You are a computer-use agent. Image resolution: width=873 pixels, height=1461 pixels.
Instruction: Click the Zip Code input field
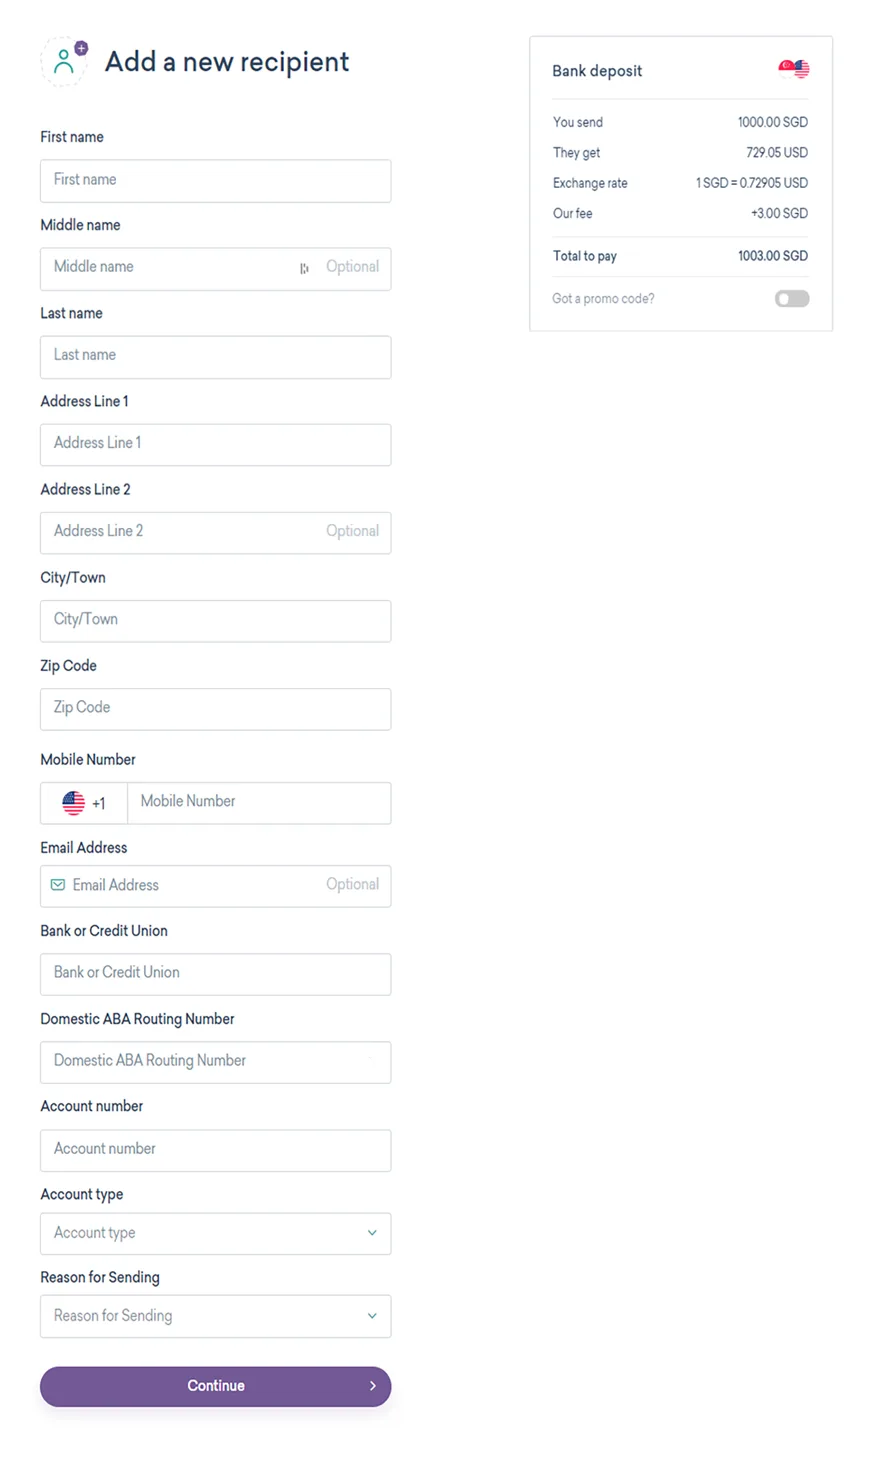[x=215, y=709]
